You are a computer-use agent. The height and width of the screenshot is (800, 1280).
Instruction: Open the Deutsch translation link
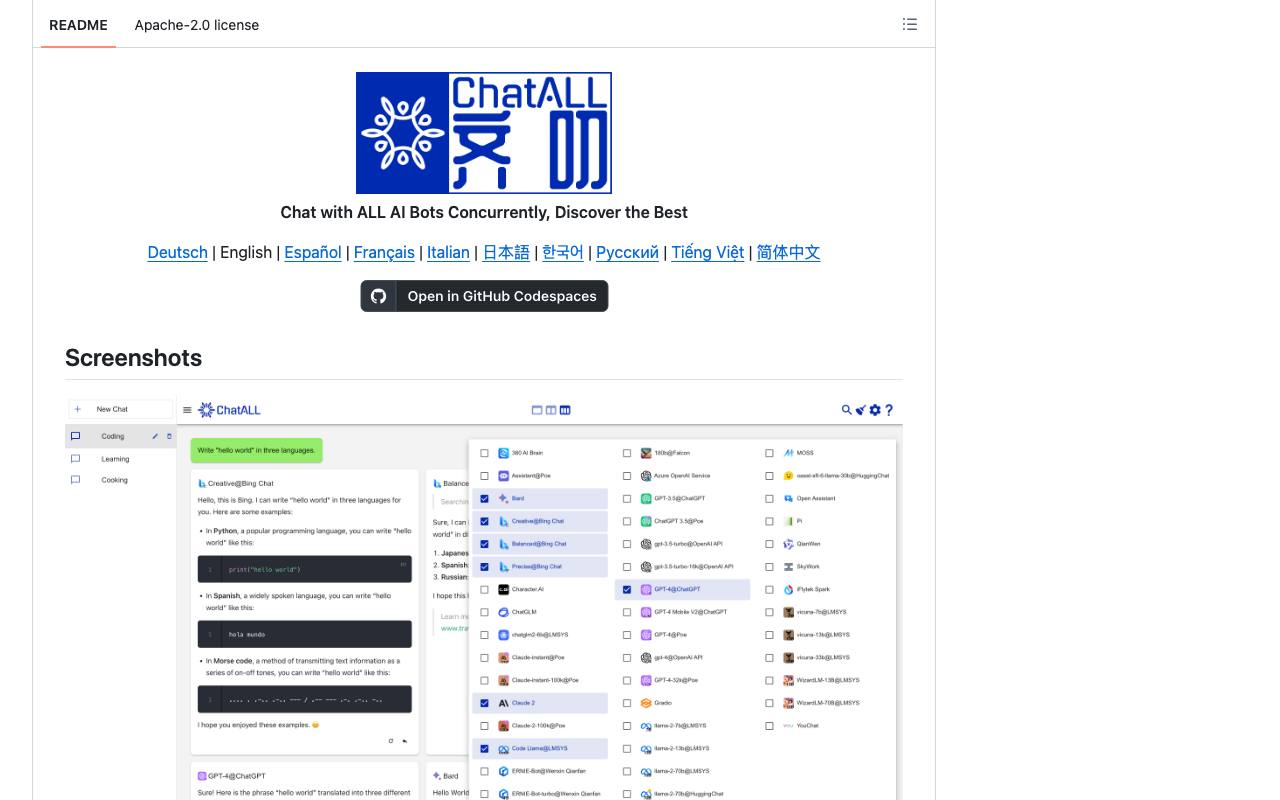[178, 252]
